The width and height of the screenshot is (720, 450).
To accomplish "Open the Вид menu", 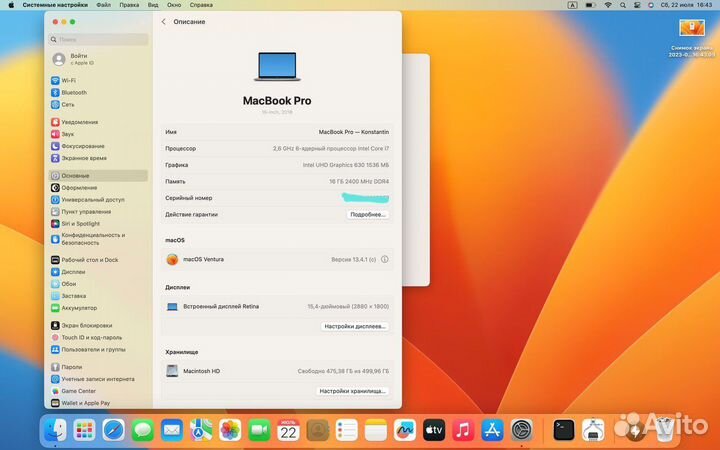I will click(153, 5).
